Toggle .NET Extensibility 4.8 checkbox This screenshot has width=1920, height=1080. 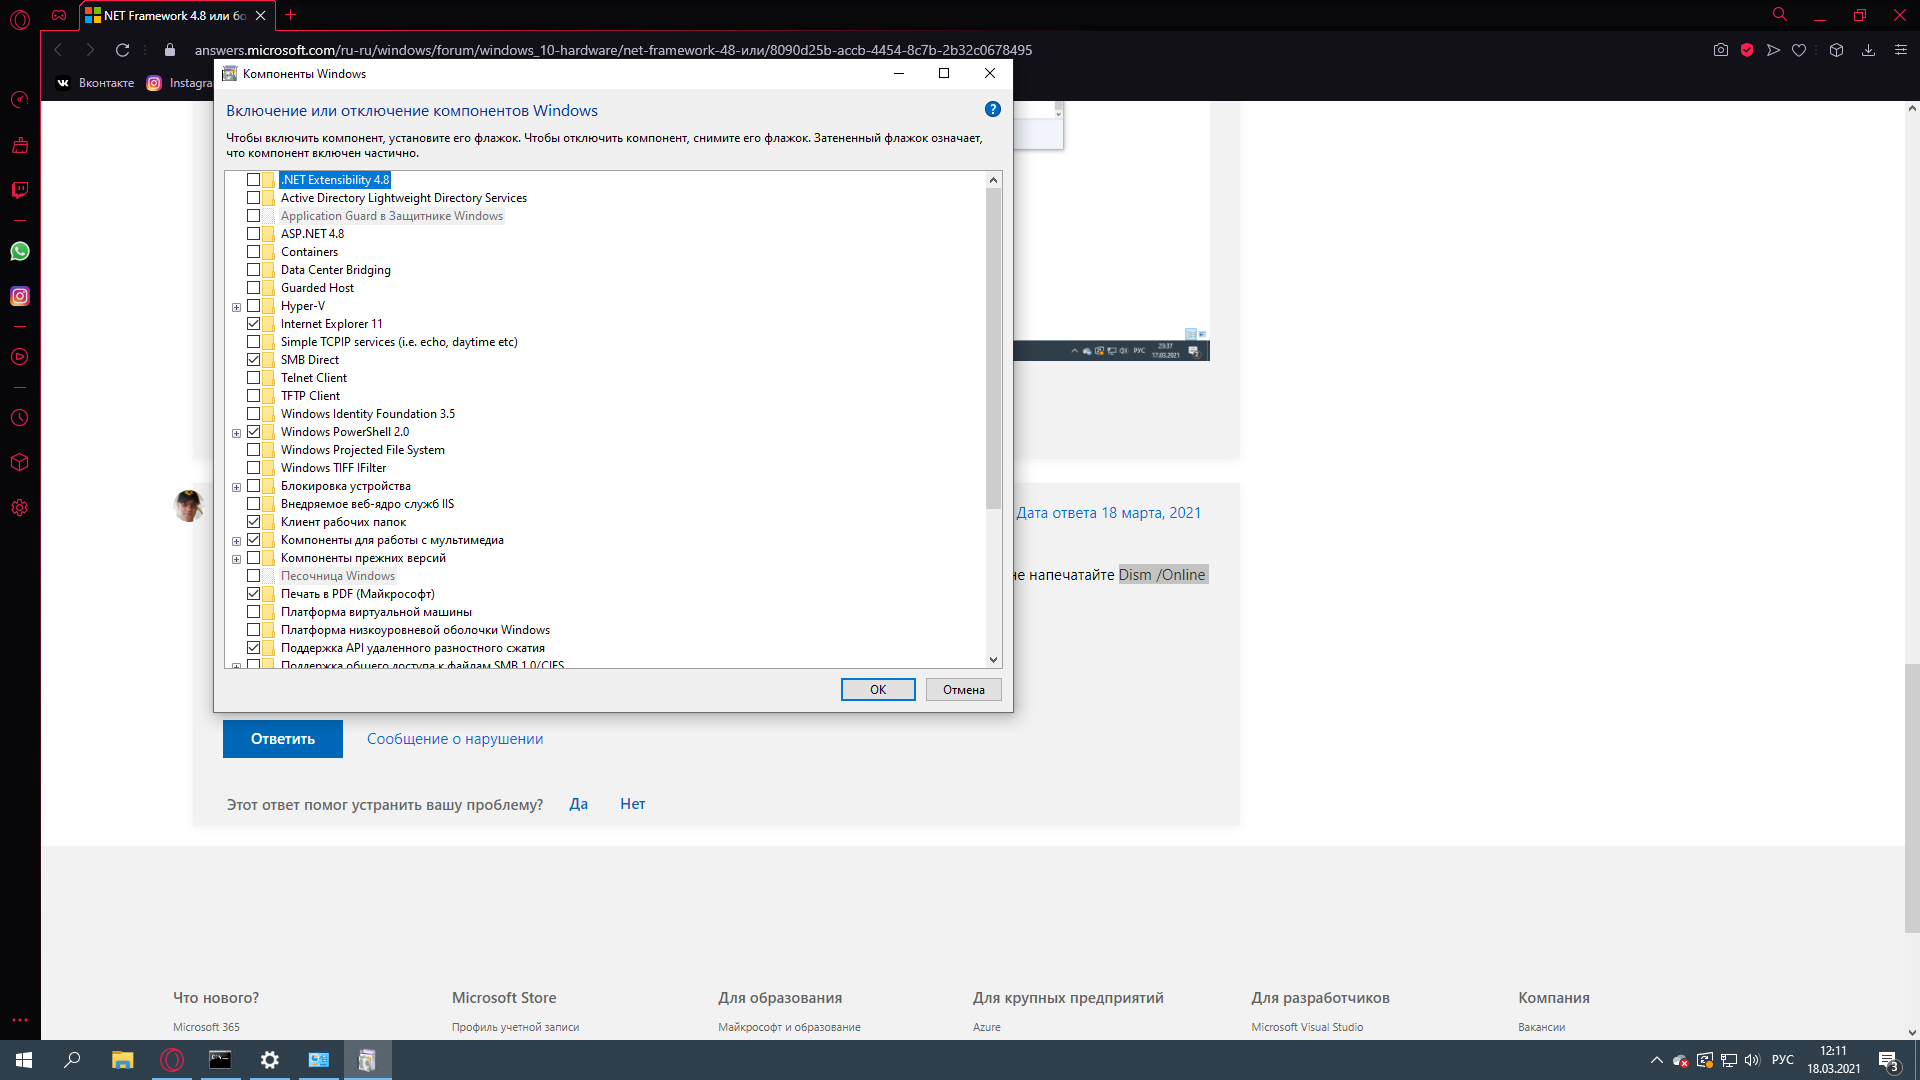[253, 178]
